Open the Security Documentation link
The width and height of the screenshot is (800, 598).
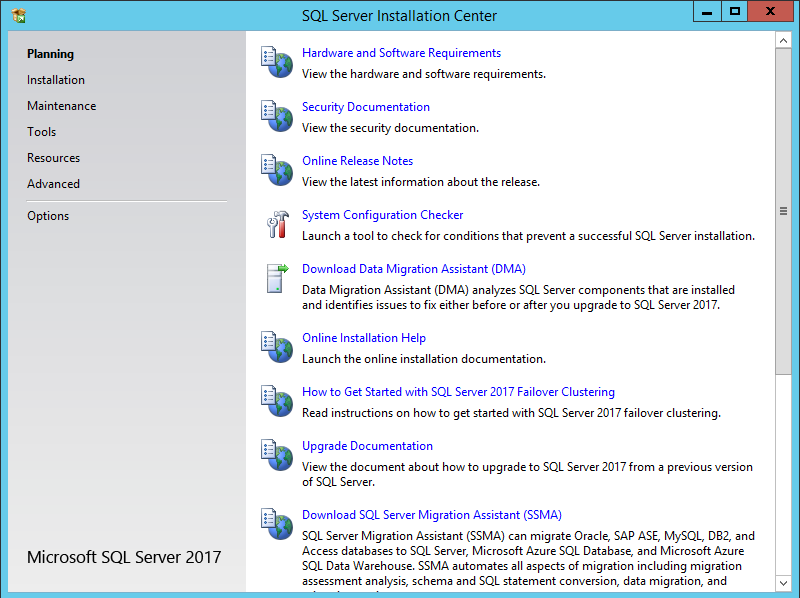366,107
